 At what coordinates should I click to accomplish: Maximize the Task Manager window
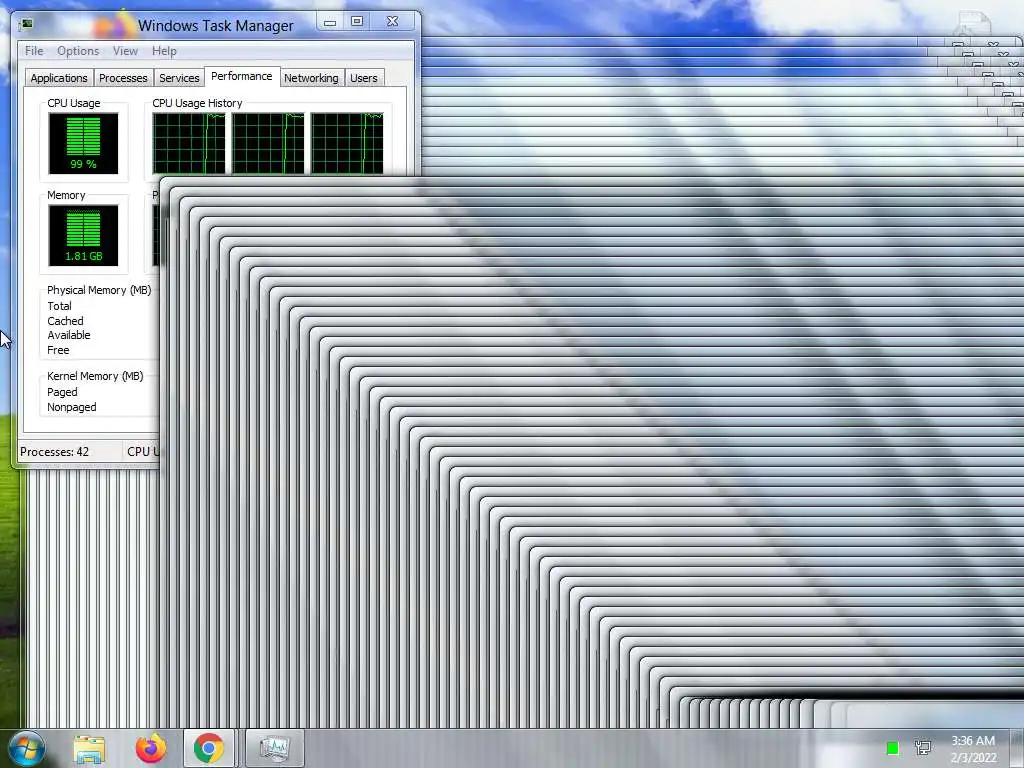[357, 22]
